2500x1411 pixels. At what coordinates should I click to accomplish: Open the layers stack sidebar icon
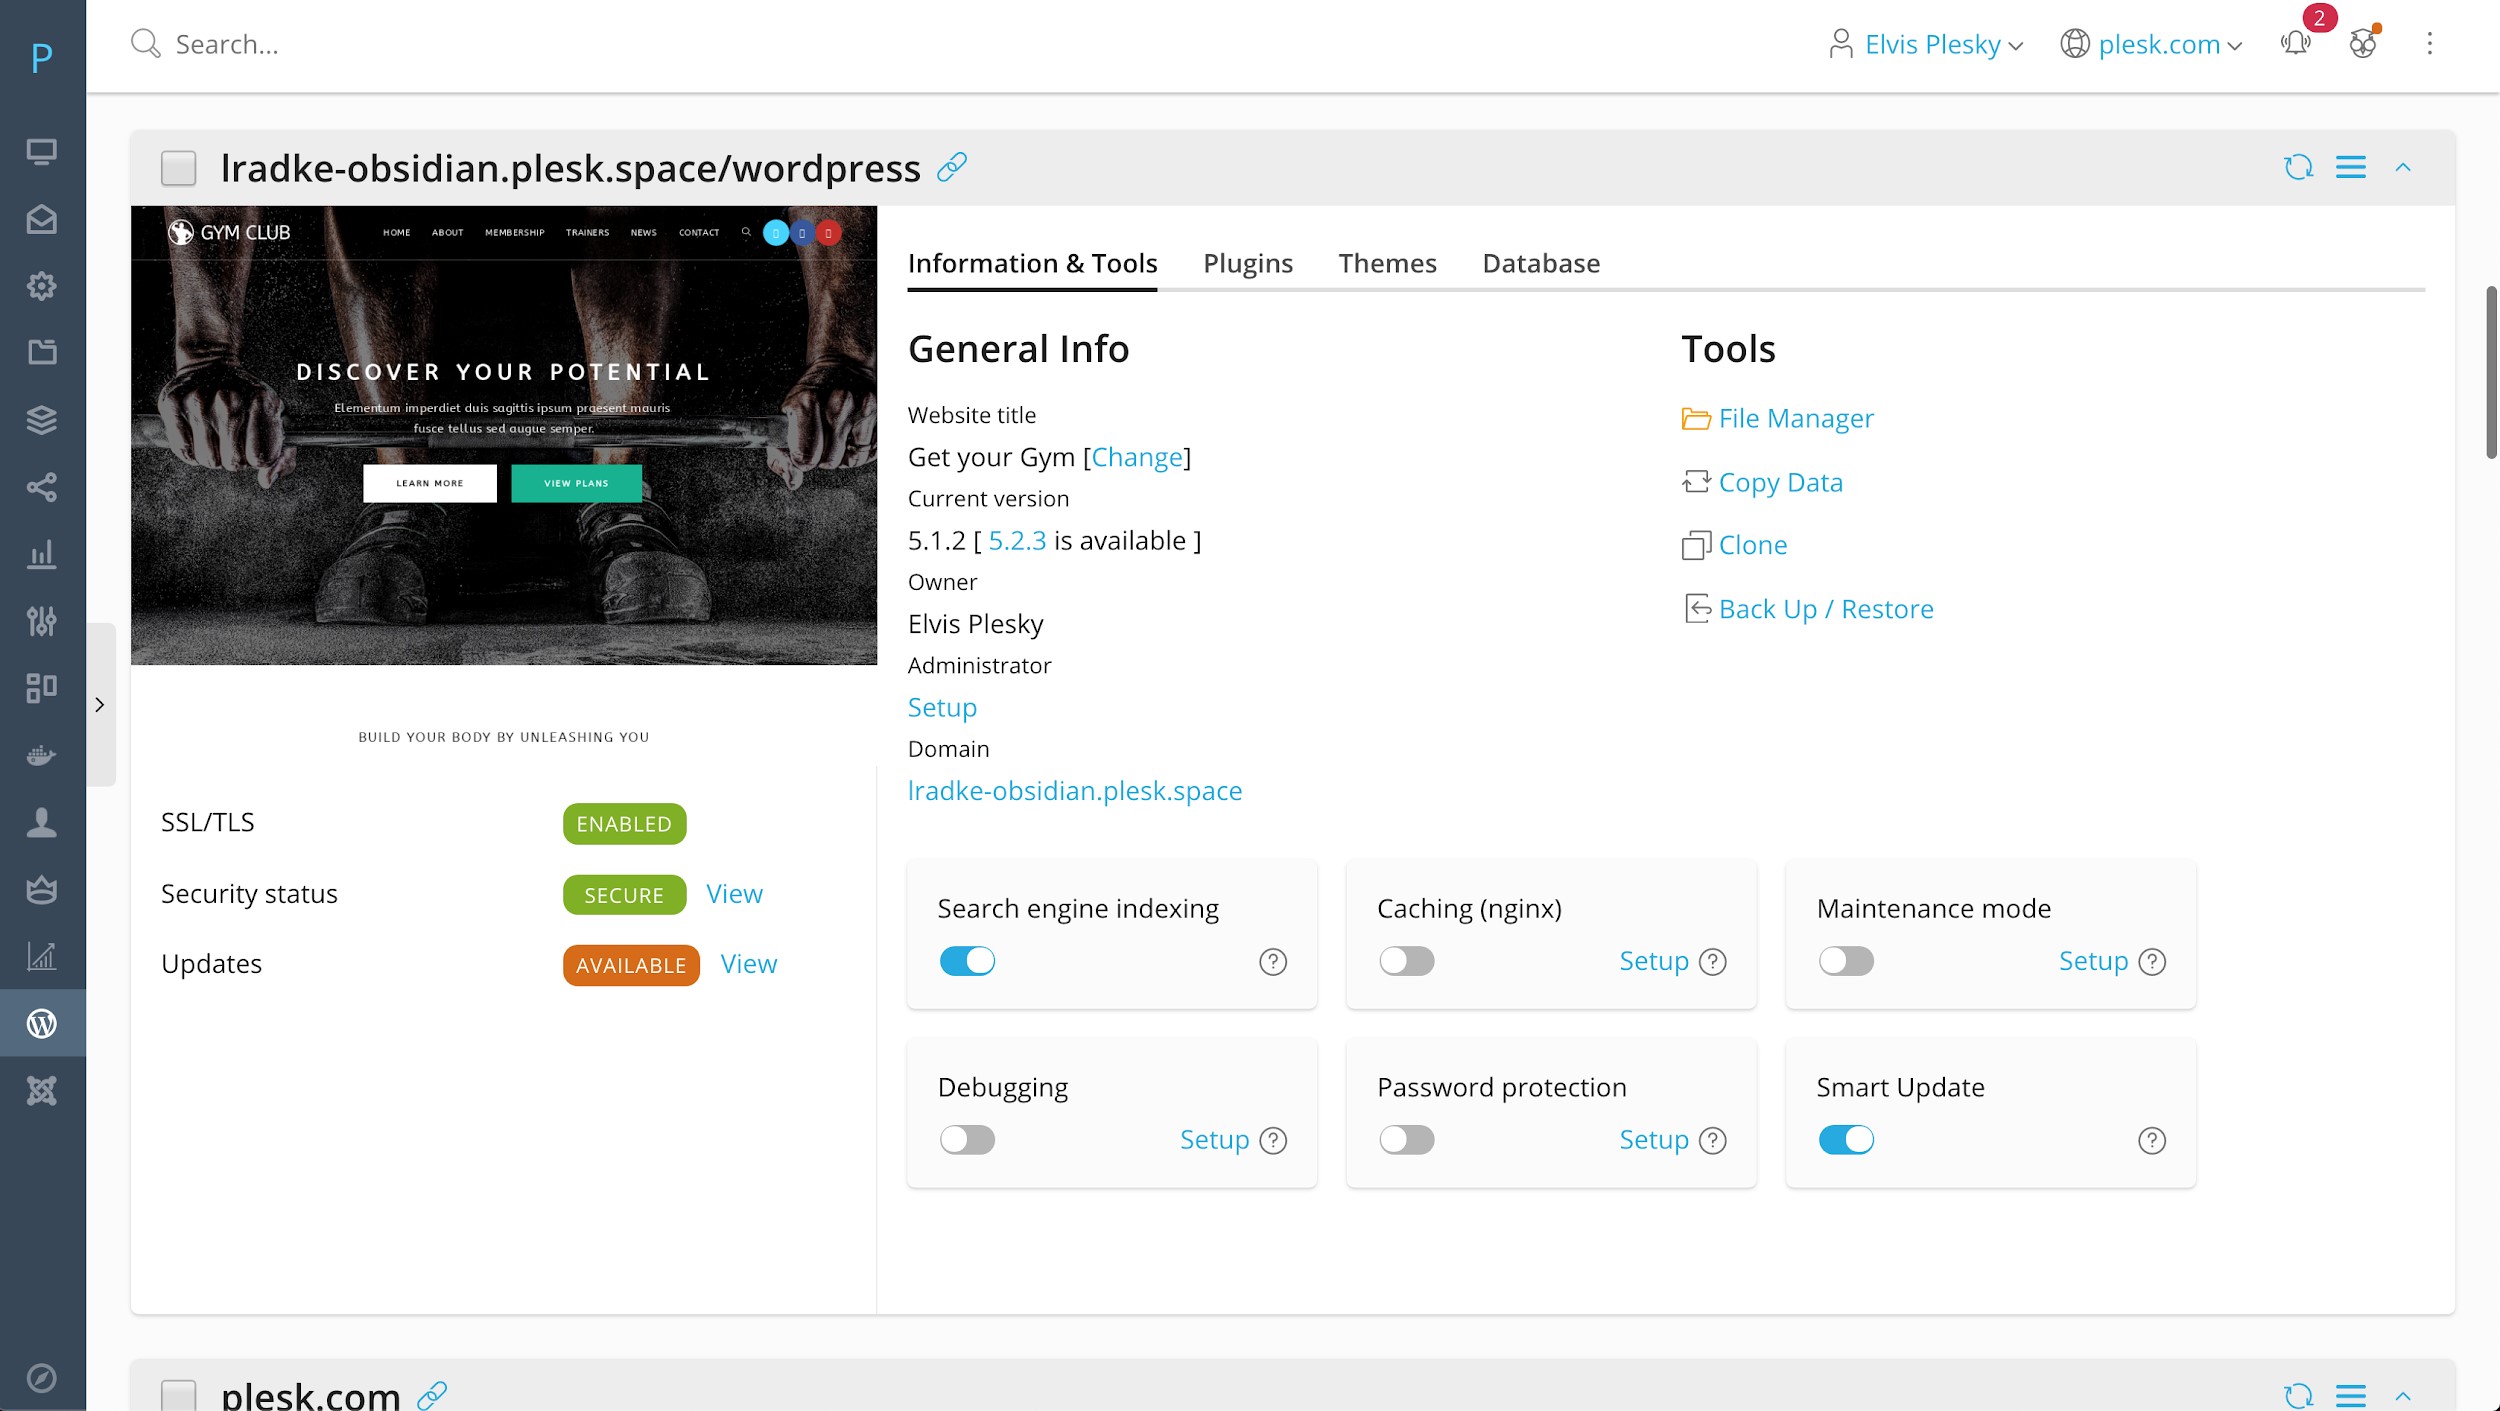coord(42,420)
